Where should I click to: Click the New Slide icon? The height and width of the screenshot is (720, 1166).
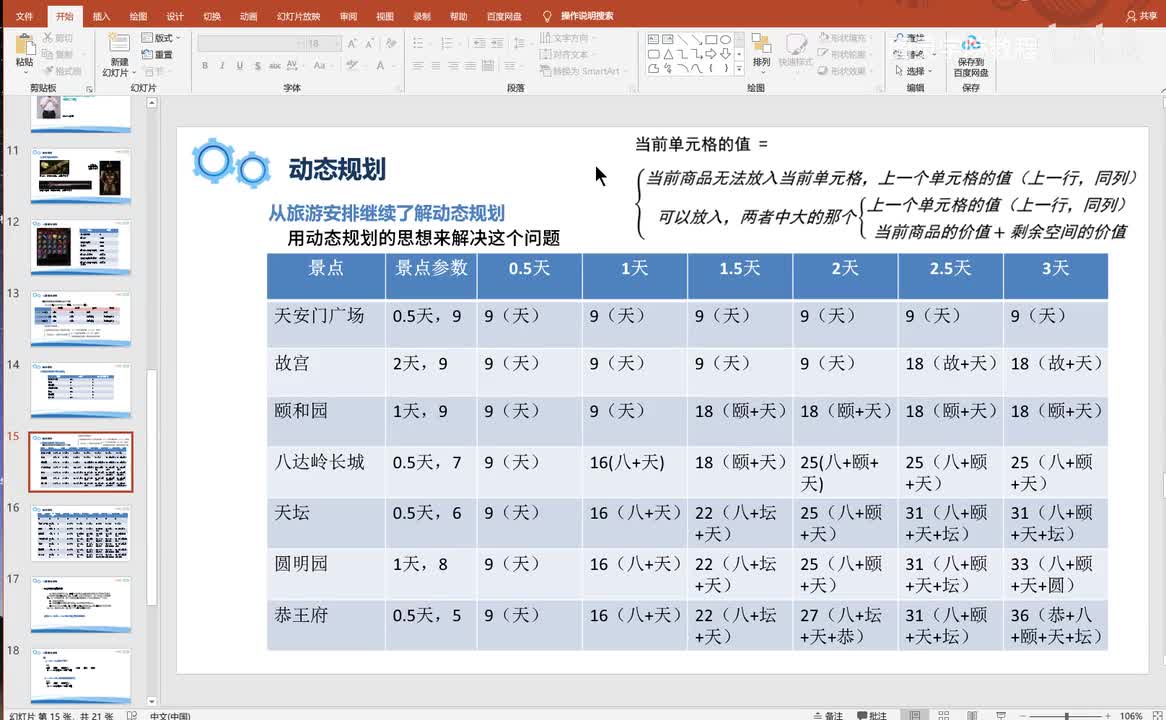point(118,44)
